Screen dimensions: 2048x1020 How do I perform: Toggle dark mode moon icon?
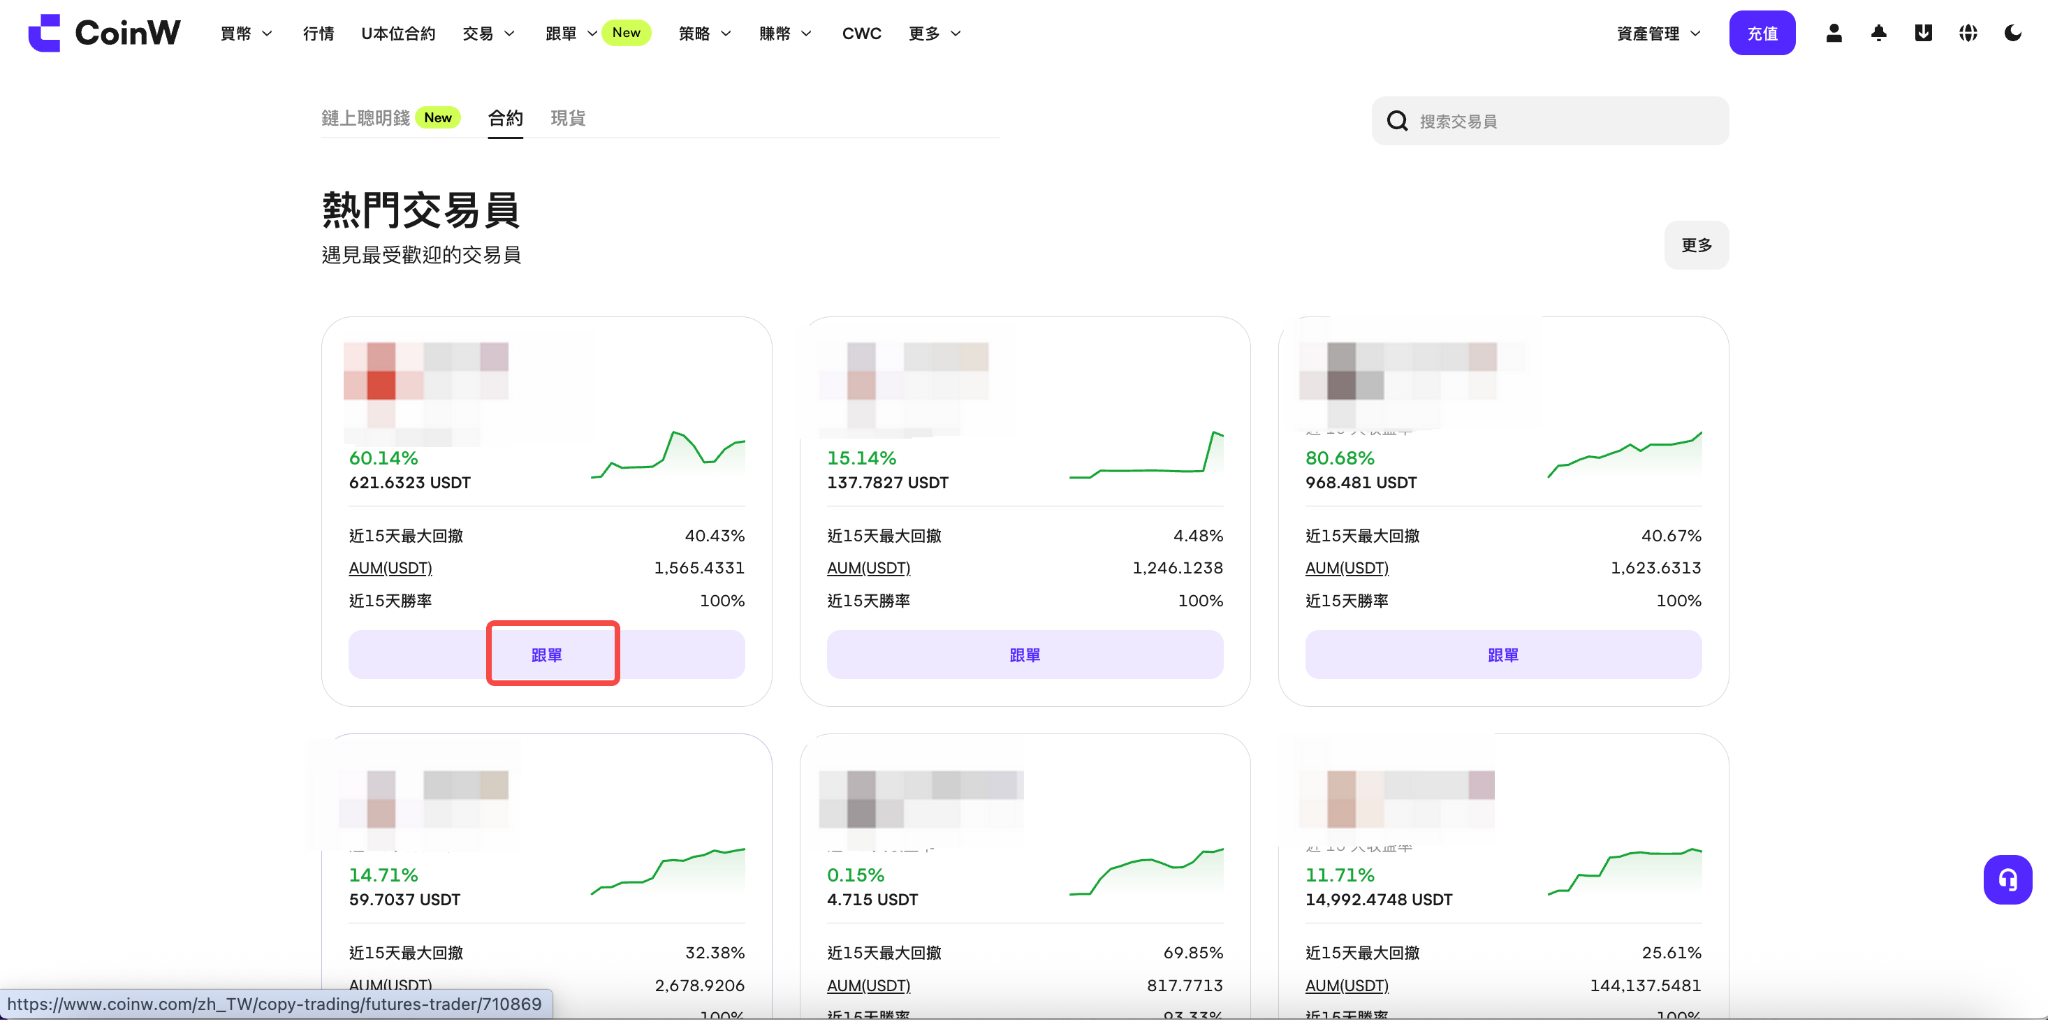click(x=2013, y=33)
